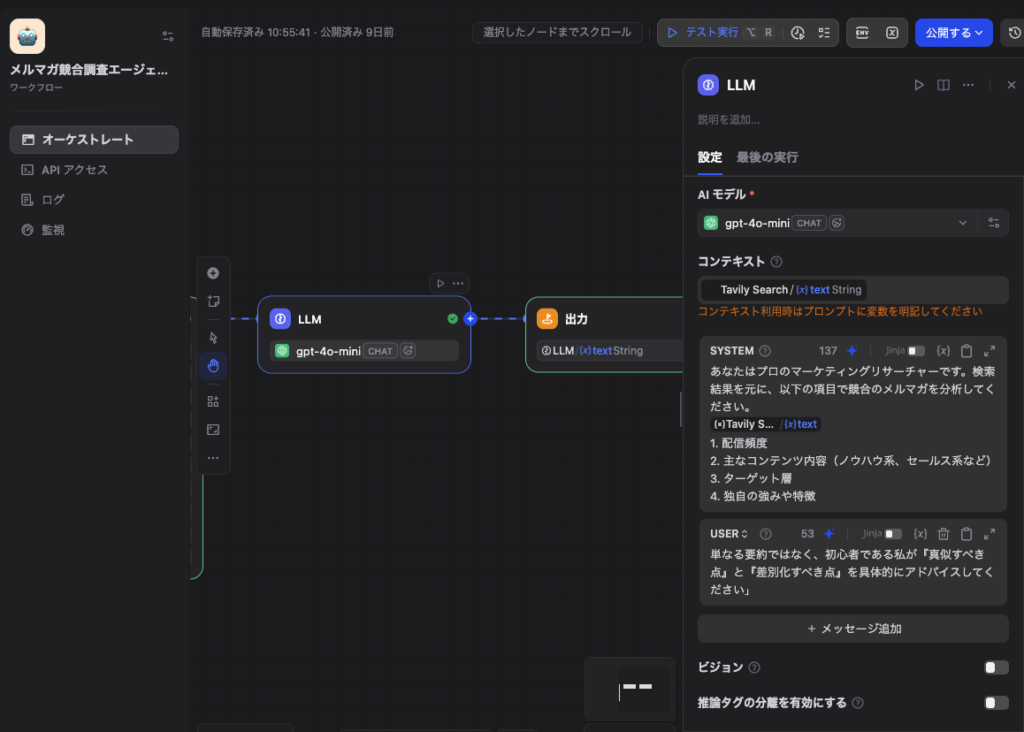Screen dimensions: 1024x732
Task: Click add node plus icon in canvas toolbar
Action: tap(213, 273)
